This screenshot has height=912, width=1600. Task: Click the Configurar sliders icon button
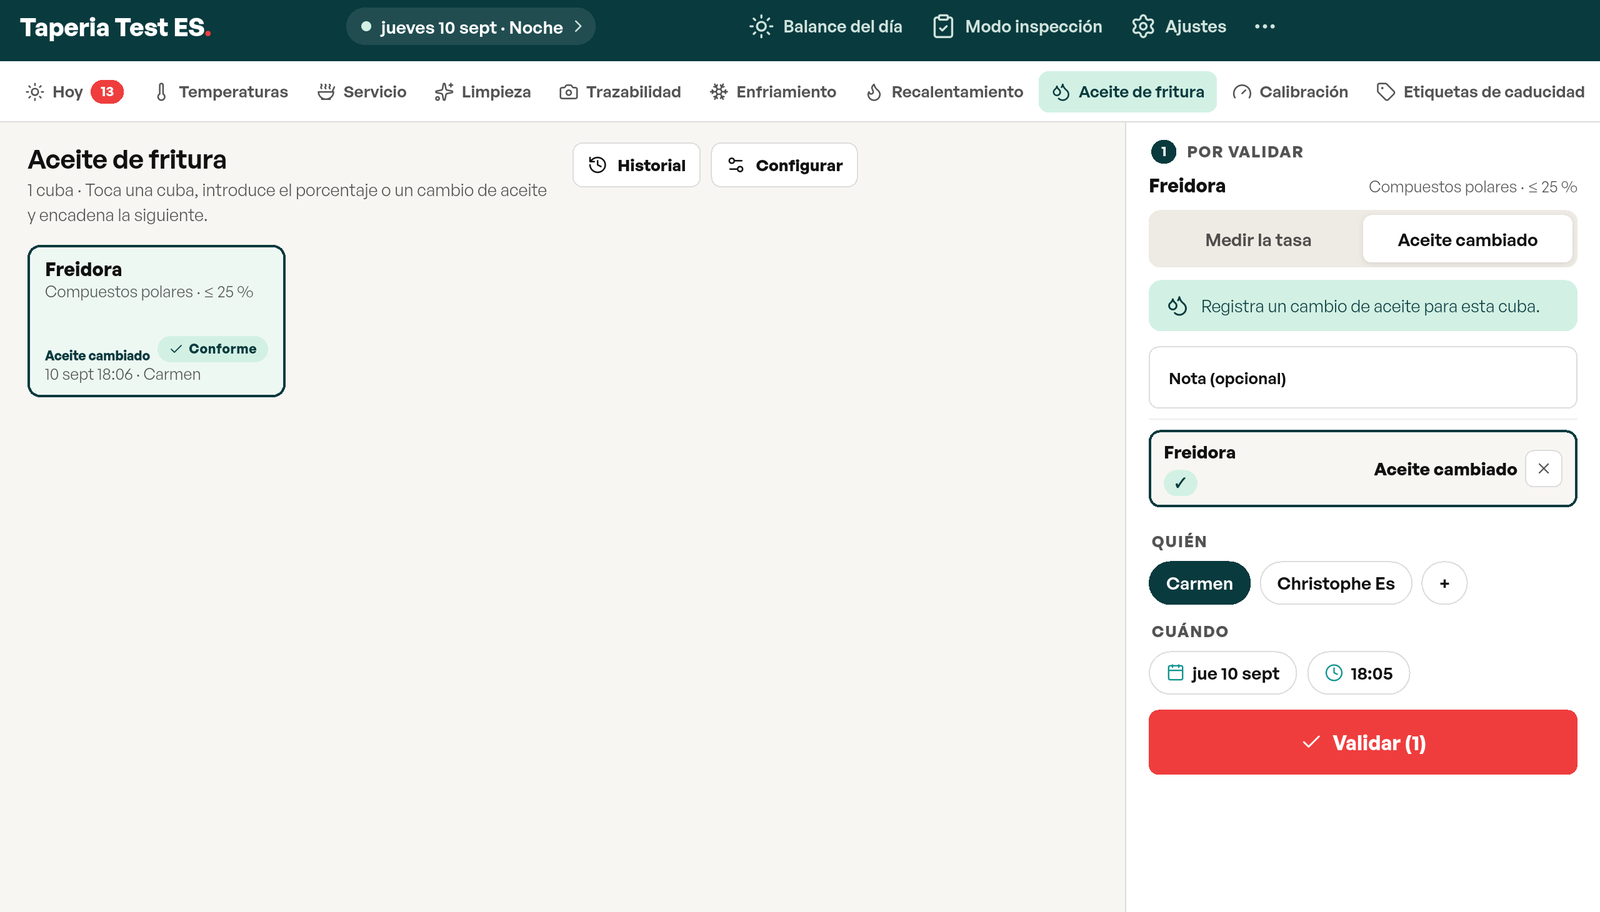pos(784,165)
